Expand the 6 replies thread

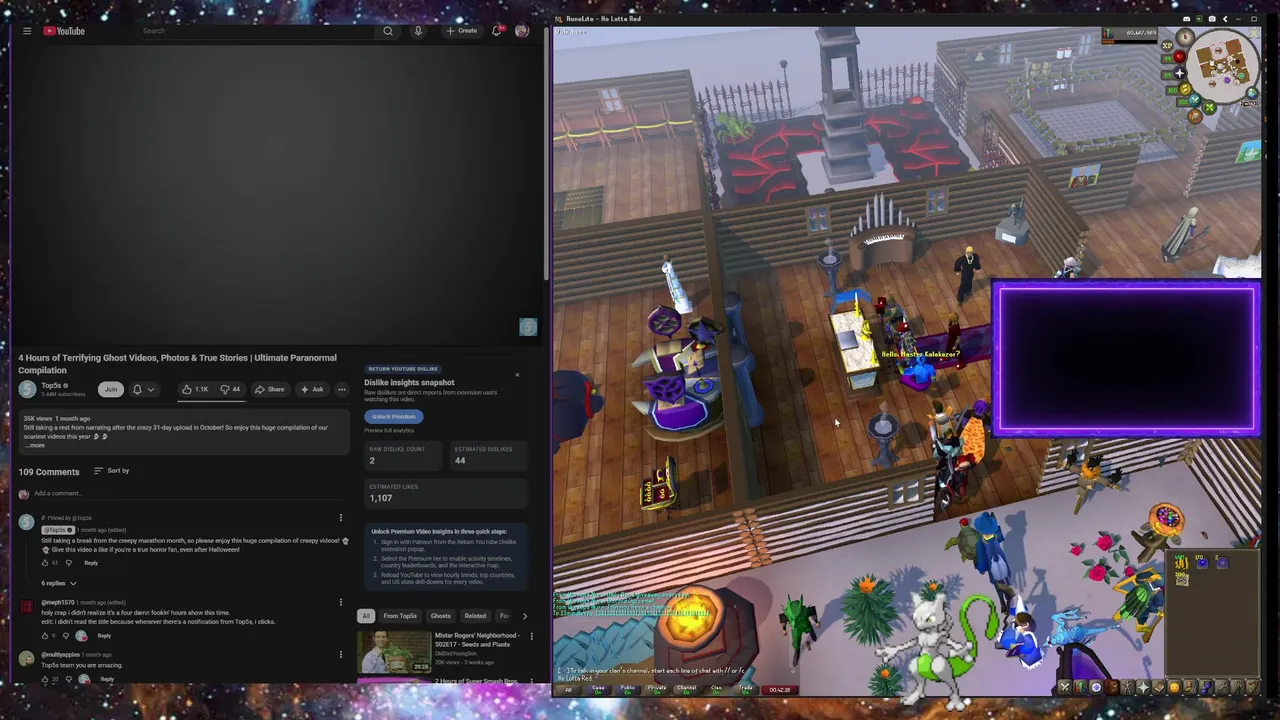(x=58, y=583)
